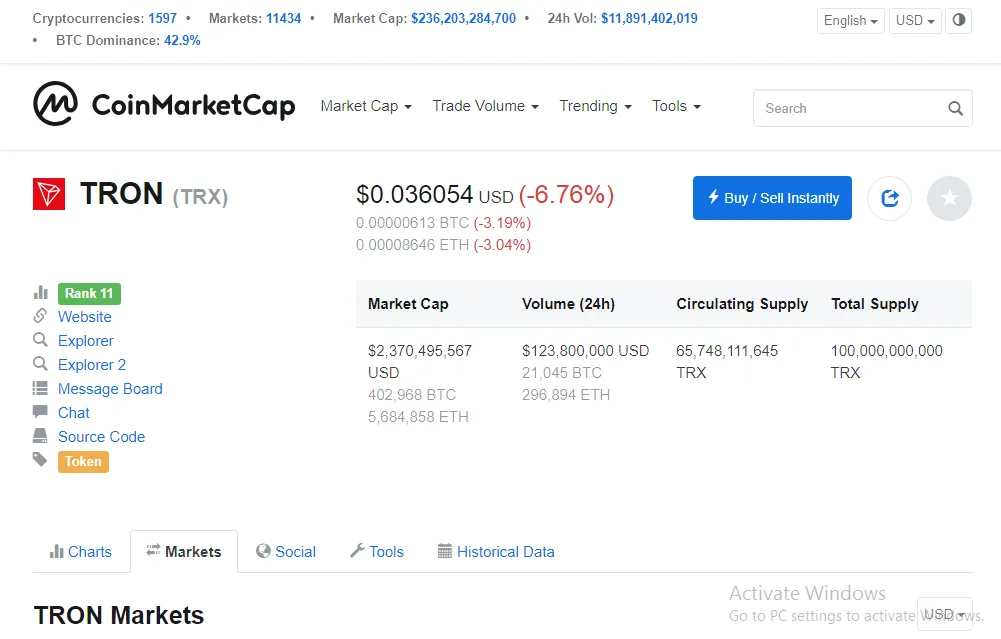Click Cryptocurrencies count 1597
The width and height of the screenshot is (1001, 639).
tap(162, 19)
